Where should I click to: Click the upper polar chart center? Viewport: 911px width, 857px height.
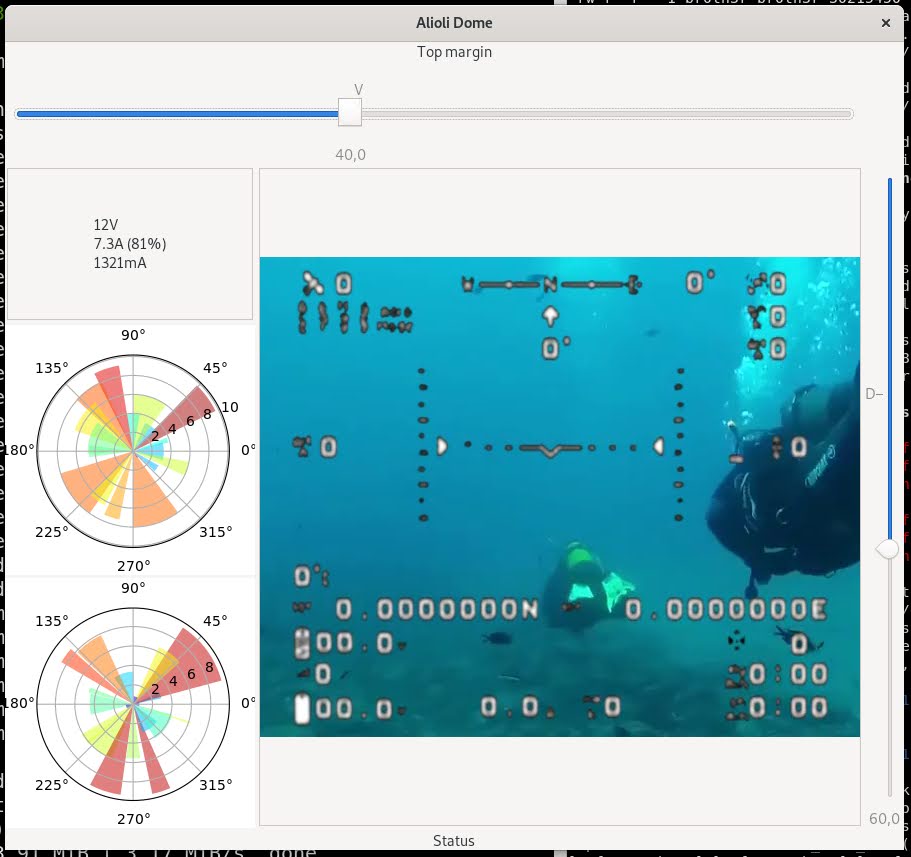coord(133,450)
